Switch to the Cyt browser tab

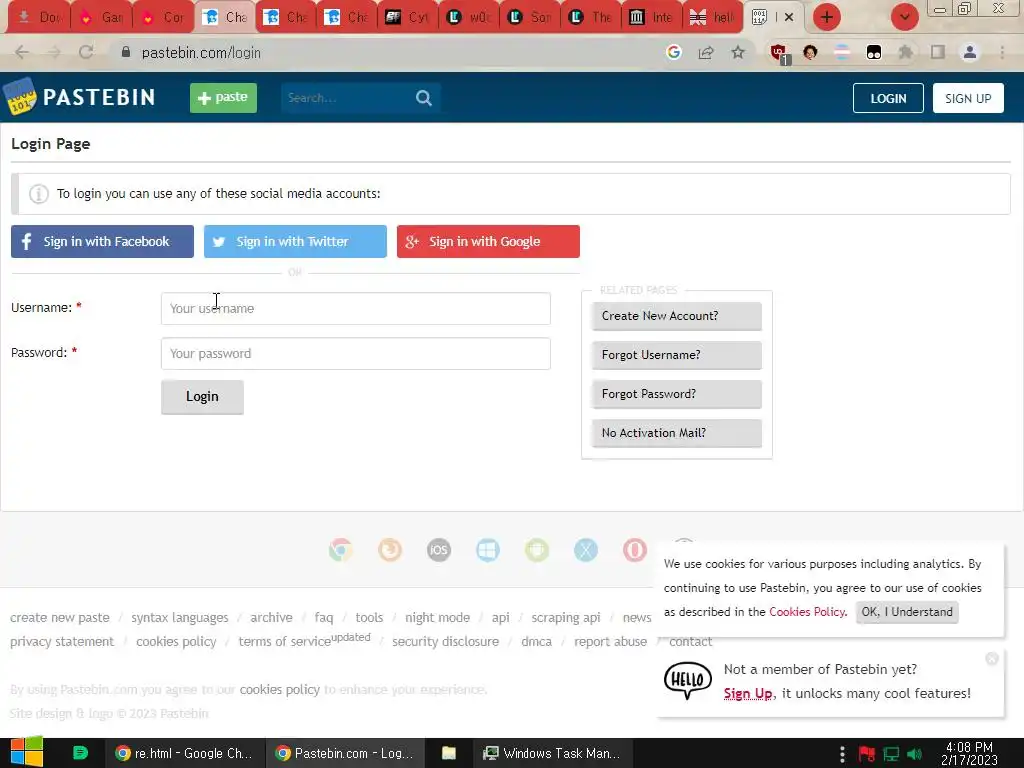click(x=407, y=18)
